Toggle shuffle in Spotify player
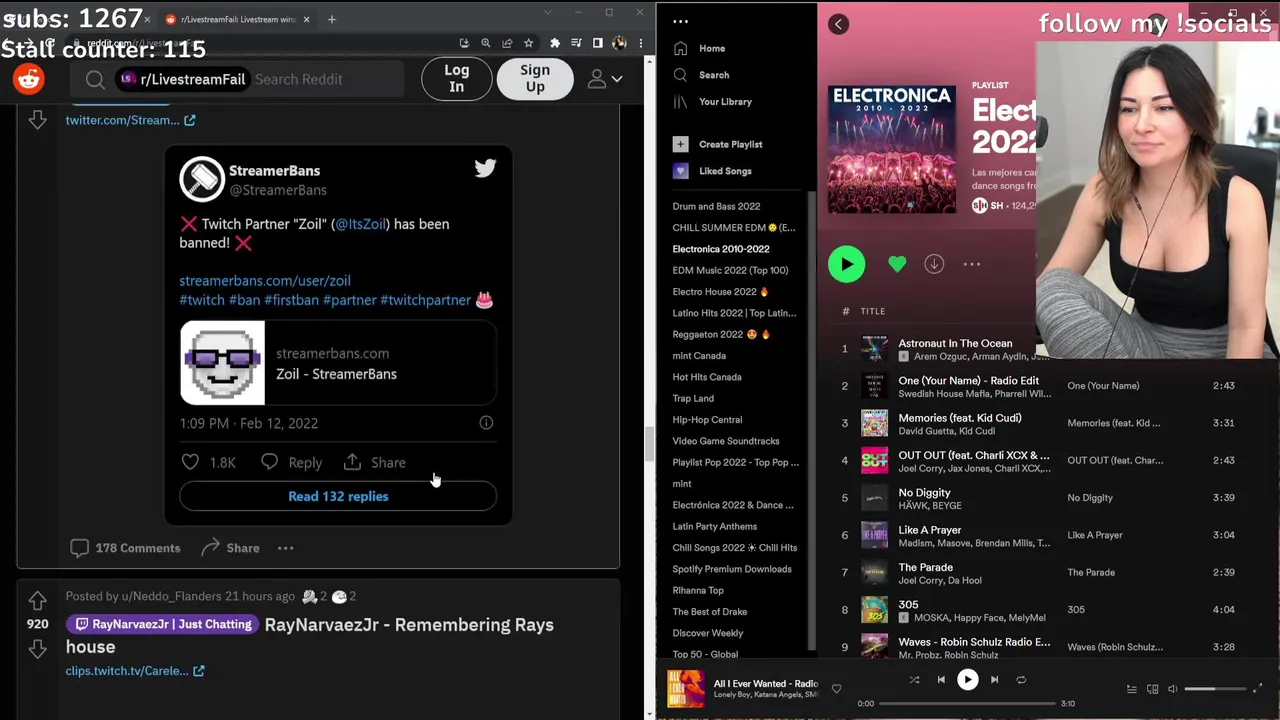This screenshot has width=1280, height=720. [914, 680]
